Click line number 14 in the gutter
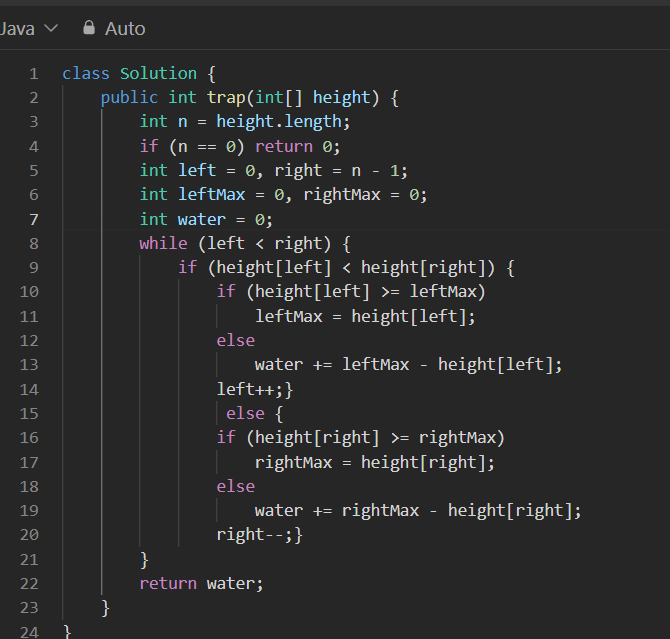This screenshot has width=670, height=639. 29,390
